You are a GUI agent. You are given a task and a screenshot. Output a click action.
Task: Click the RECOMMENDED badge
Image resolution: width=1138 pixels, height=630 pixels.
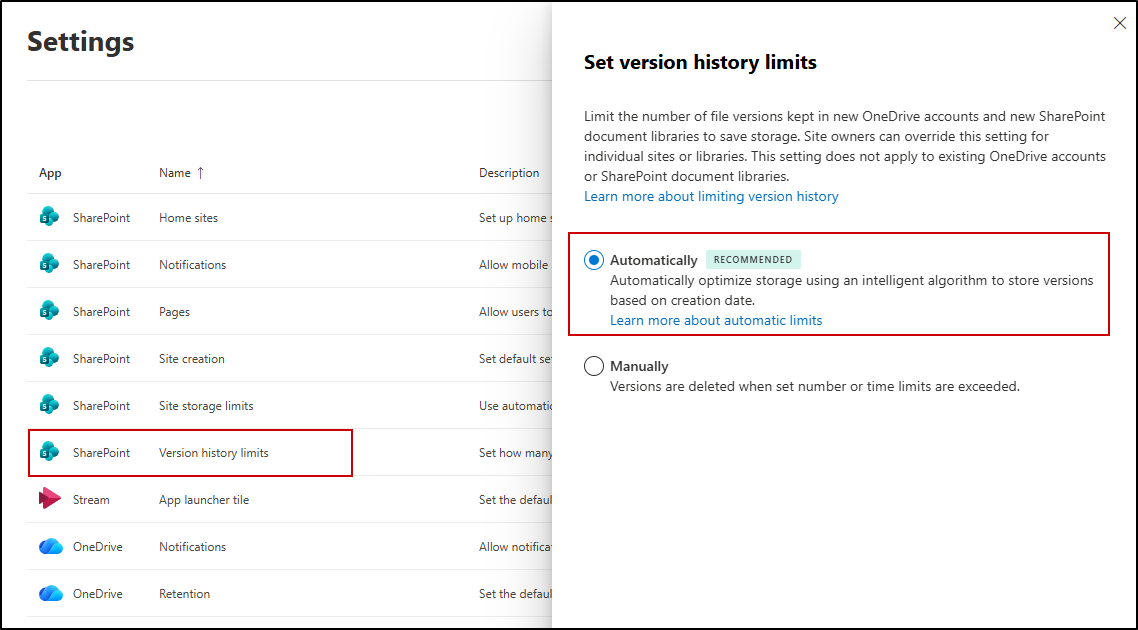(753, 260)
